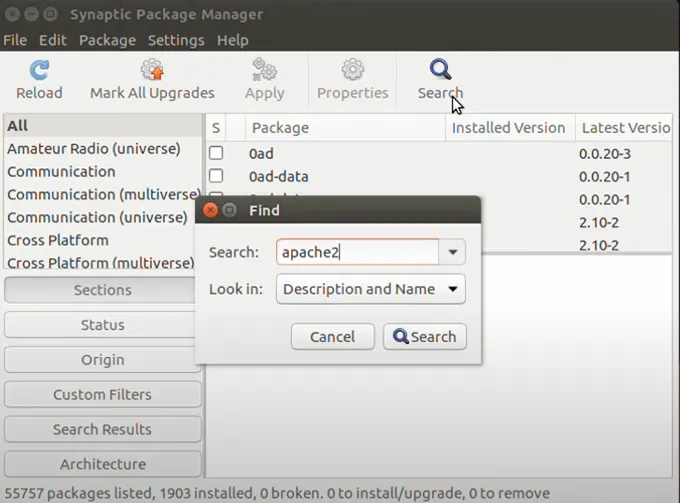Open the search history dropdown arrow
This screenshot has width=680, height=503.
[452, 252]
